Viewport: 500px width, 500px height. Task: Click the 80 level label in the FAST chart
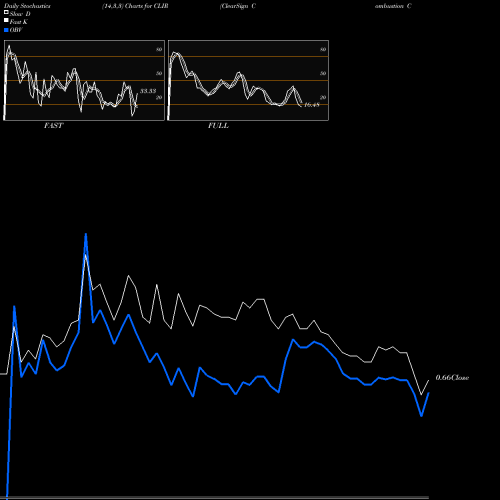coord(159,49)
